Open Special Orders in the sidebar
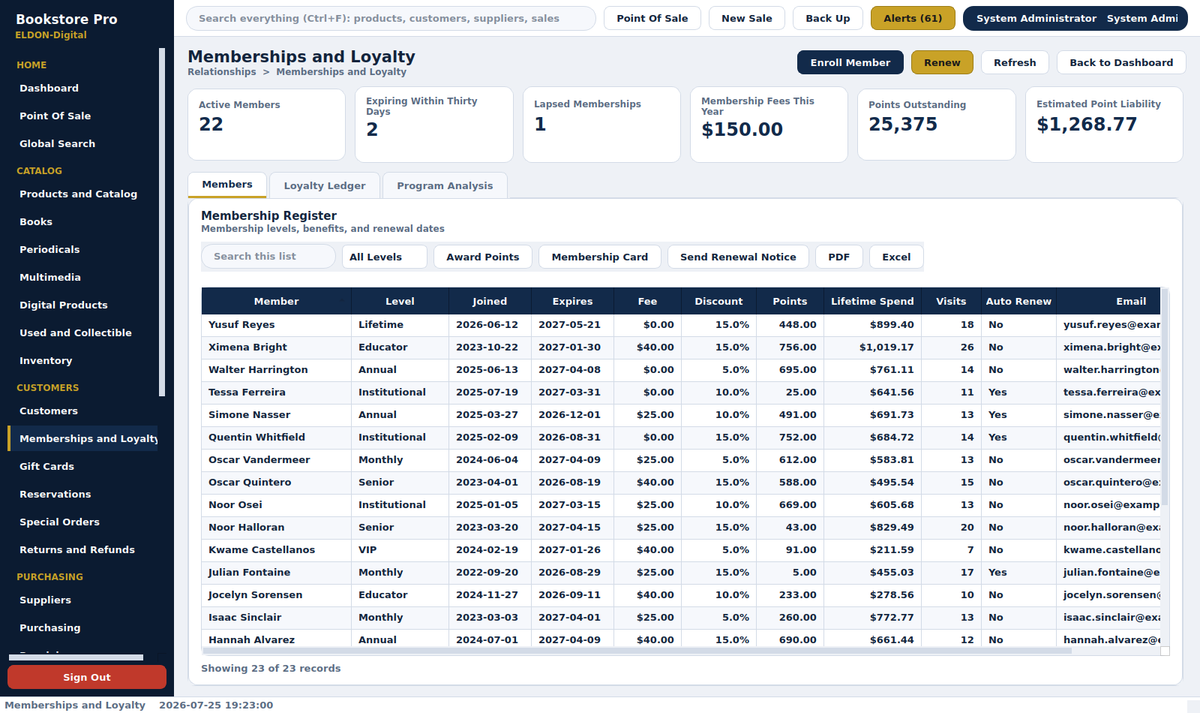The width and height of the screenshot is (1200, 713). (82, 522)
